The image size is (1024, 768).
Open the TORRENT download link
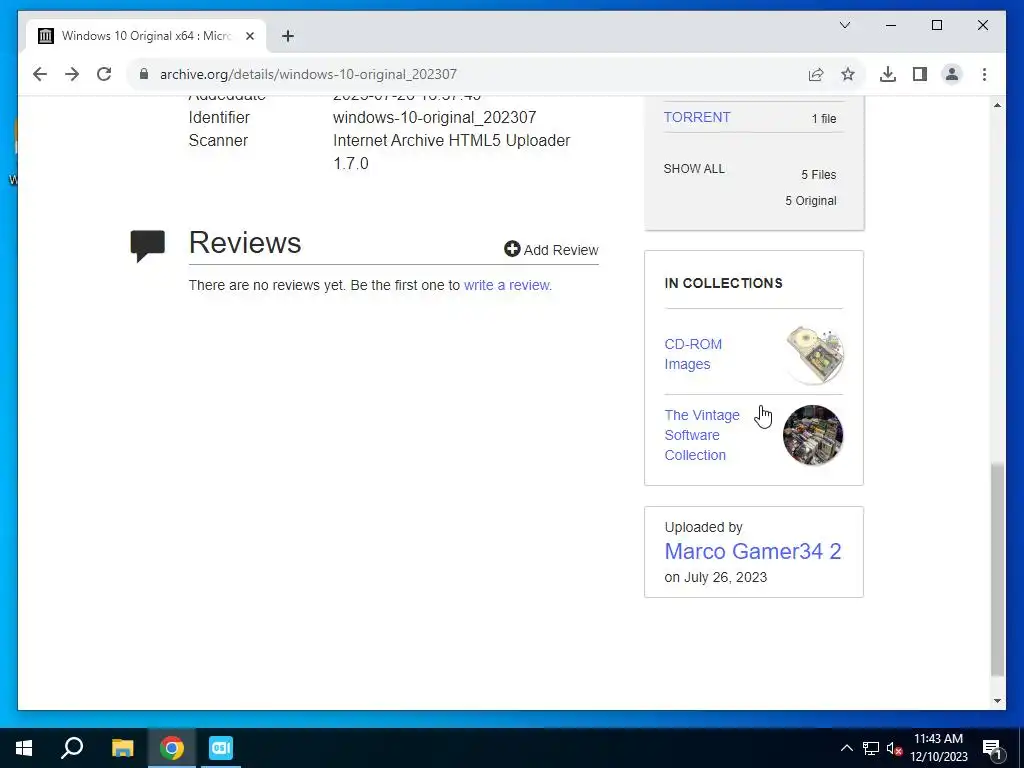[x=697, y=118]
